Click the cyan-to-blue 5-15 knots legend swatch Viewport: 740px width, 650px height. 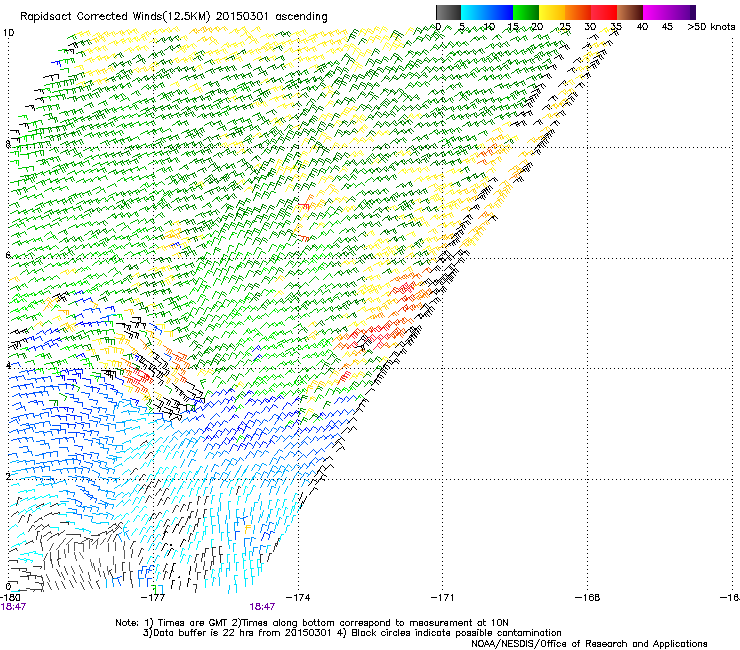487,12
